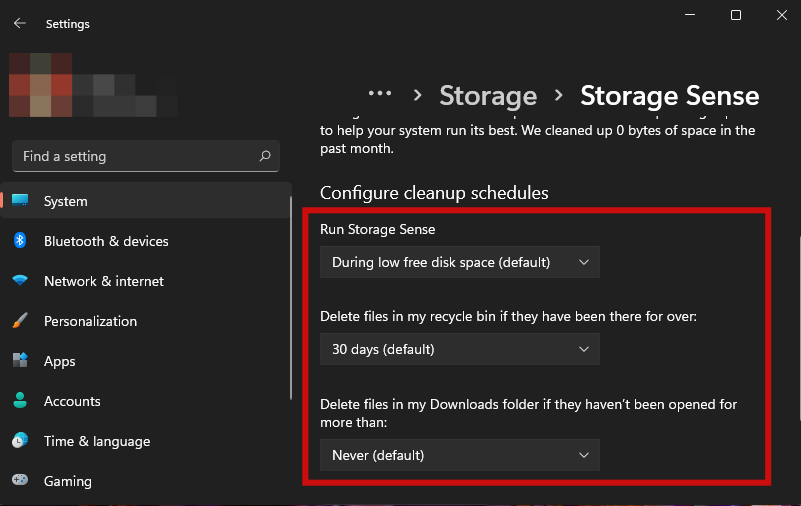Go back using the back arrow
The width and height of the screenshot is (801, 506).
20,23
